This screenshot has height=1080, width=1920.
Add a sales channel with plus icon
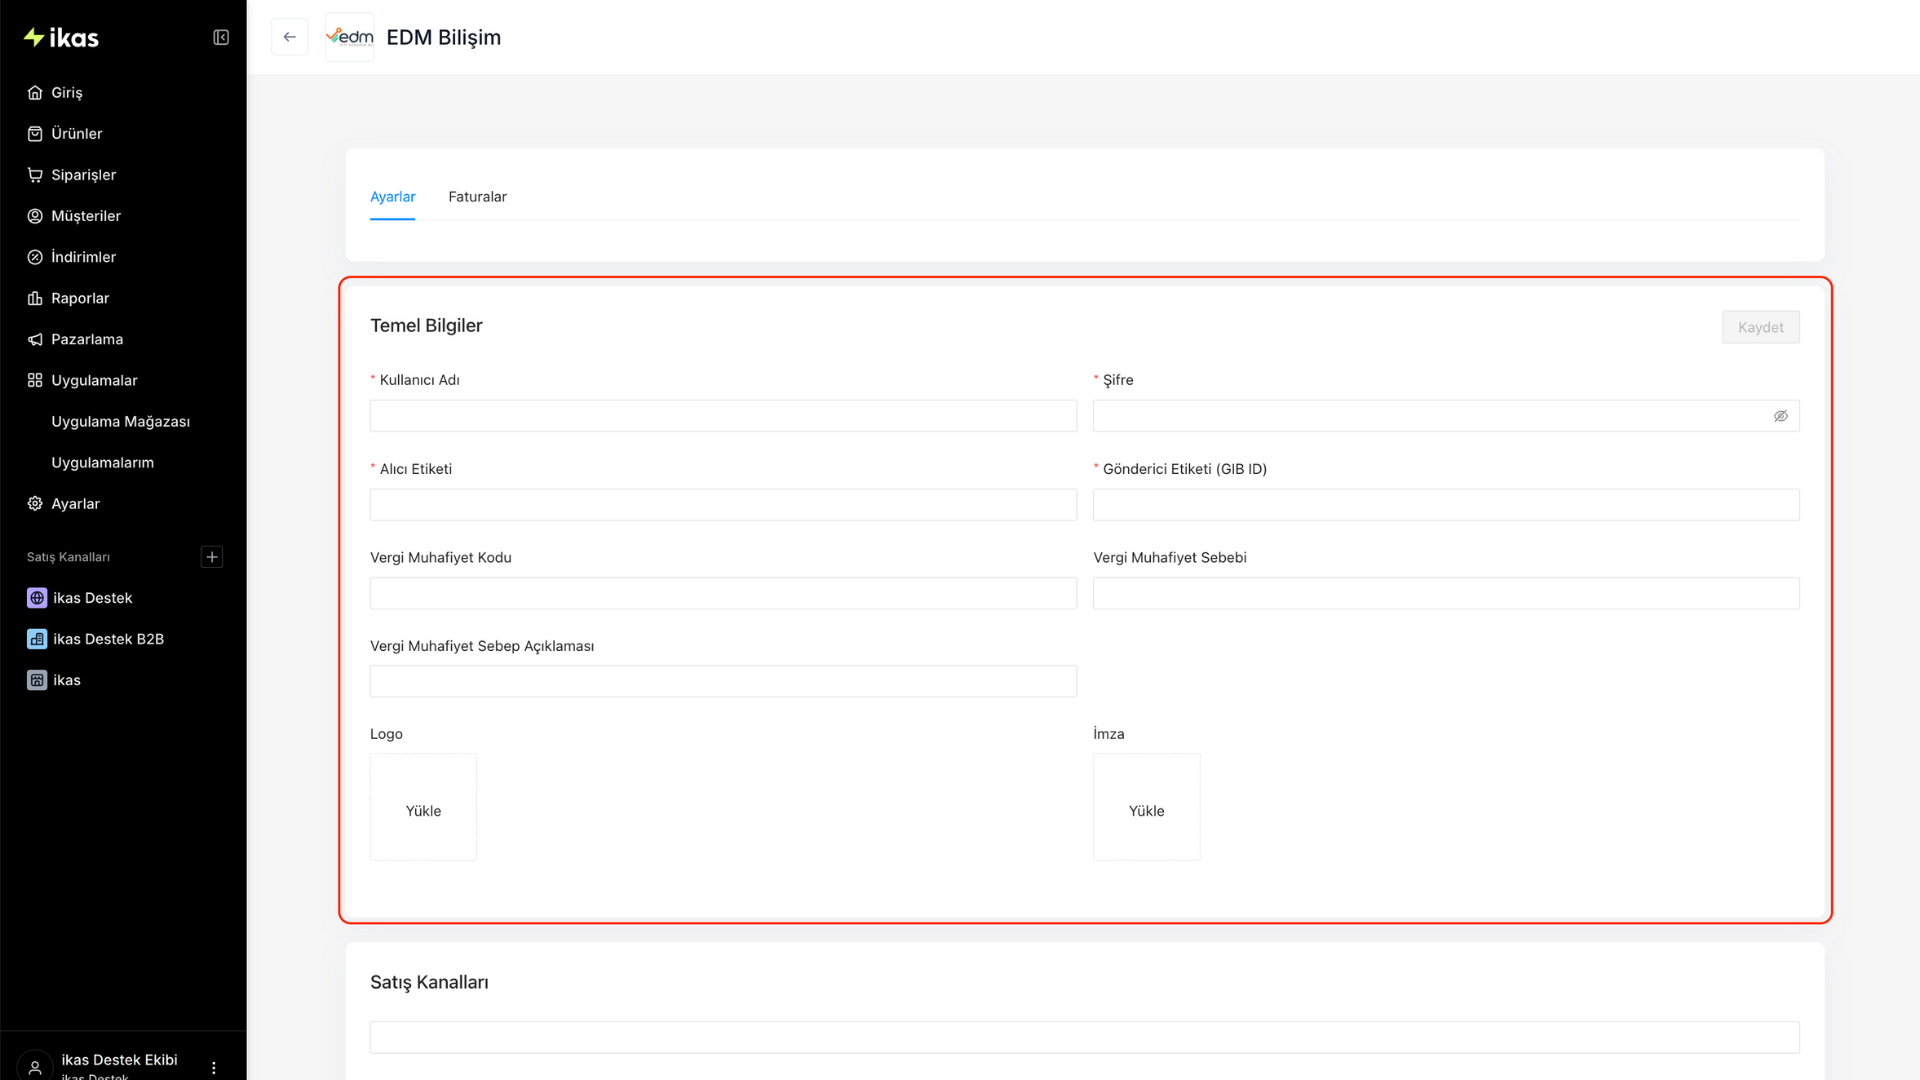(x=212, y=557)
